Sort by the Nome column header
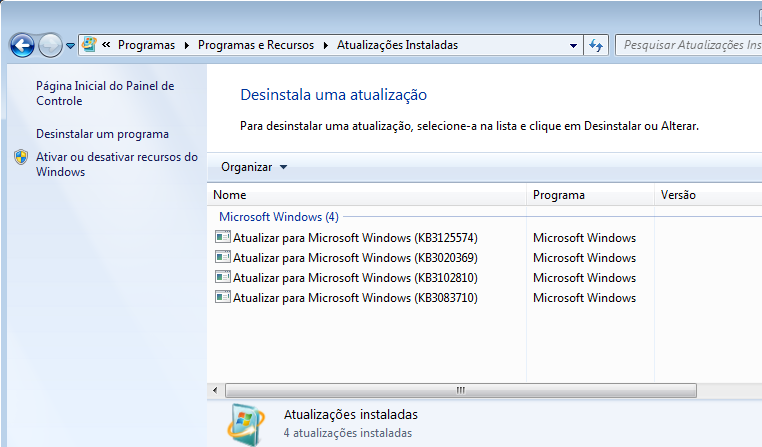Viewport: 762px width, 447px height. pos(367,195)
